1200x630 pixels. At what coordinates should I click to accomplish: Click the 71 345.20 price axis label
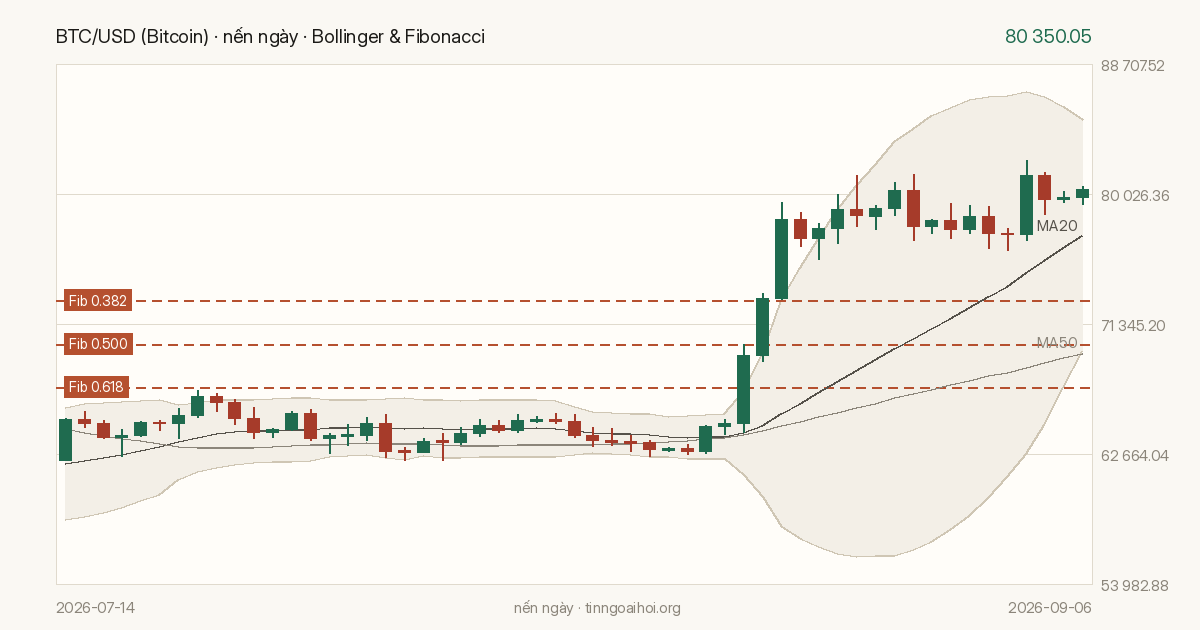pyautogui.click(x=1134, y=325)
